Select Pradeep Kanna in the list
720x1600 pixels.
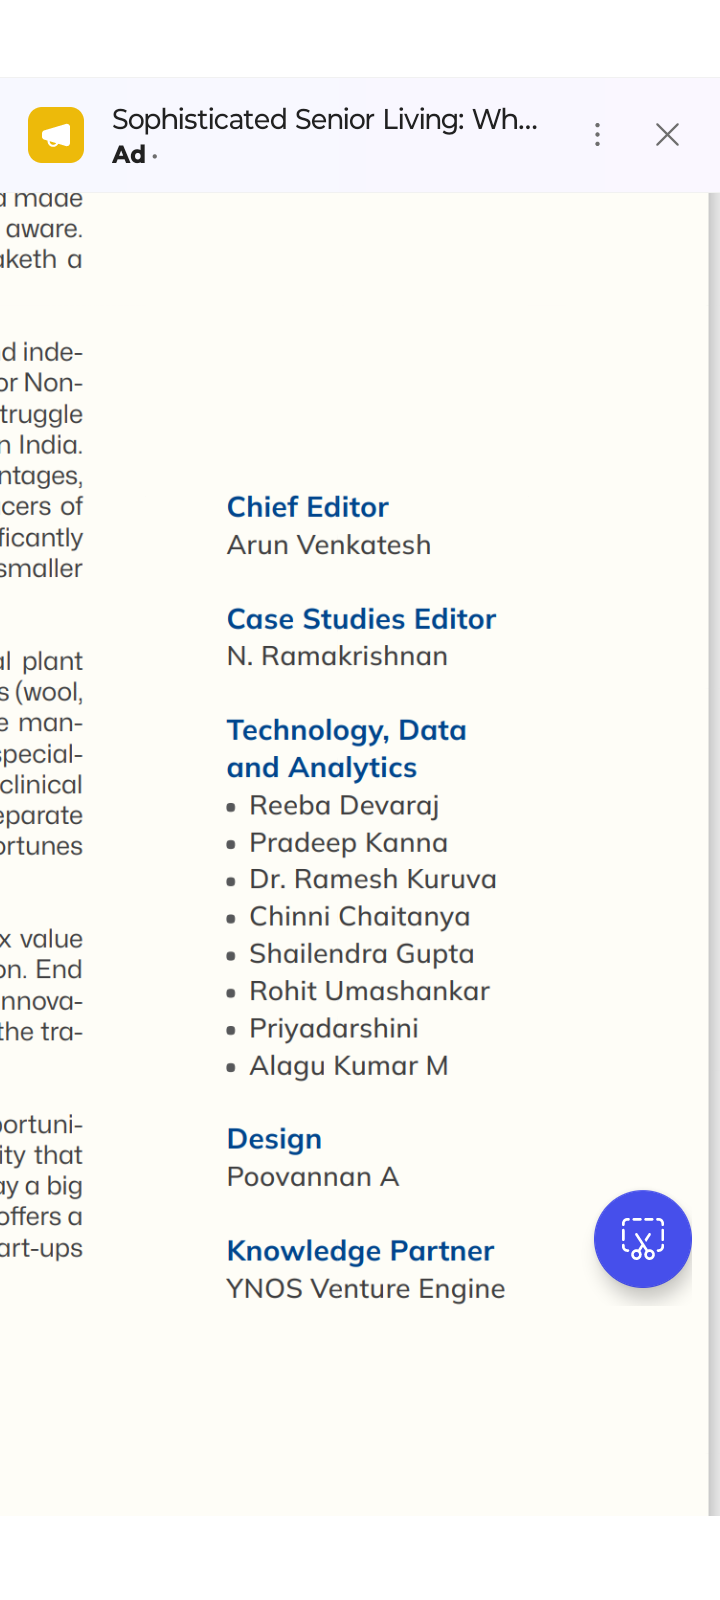coord(348,843)
